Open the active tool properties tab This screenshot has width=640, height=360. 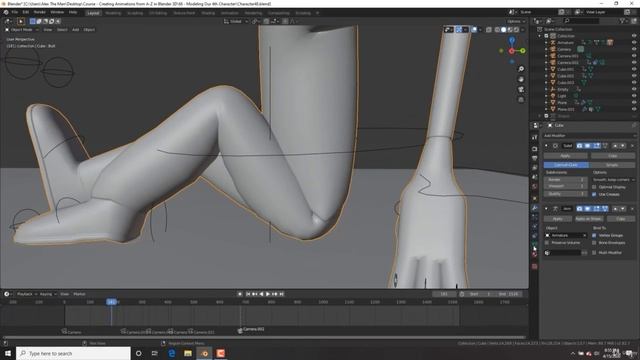tap(535, 138)
